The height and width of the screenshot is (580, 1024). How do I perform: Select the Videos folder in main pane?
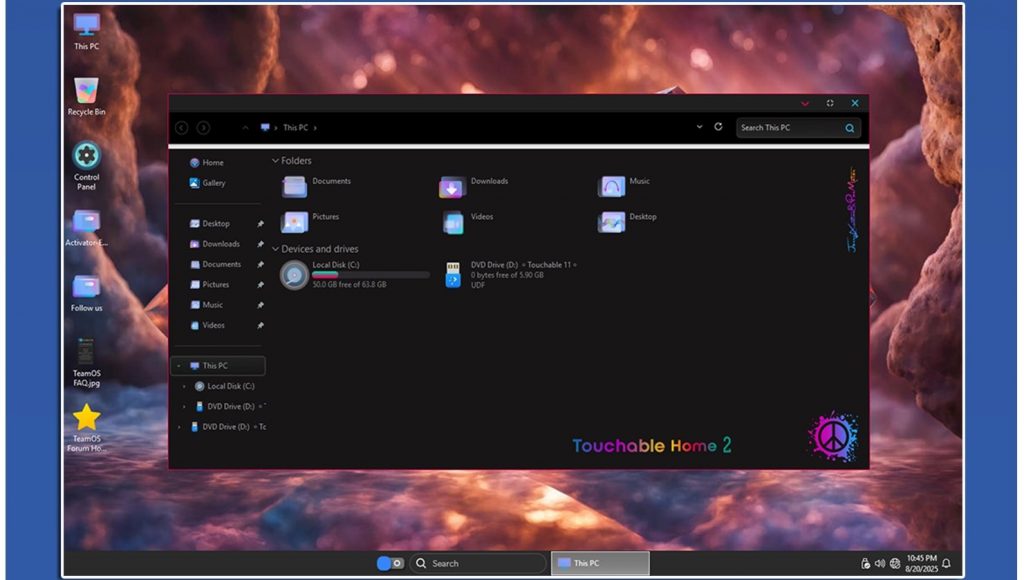[x=468, y=222]
